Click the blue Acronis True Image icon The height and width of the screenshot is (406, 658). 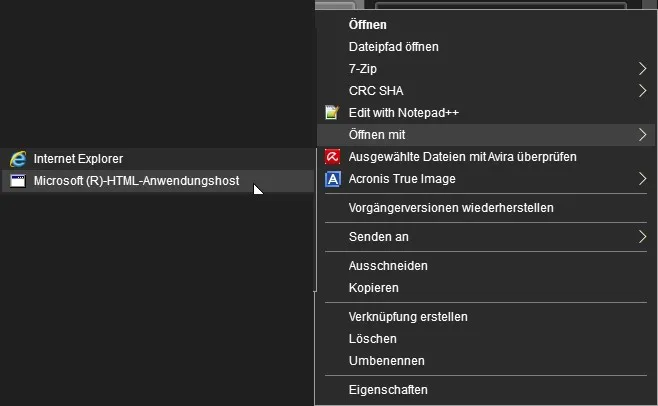332,179
